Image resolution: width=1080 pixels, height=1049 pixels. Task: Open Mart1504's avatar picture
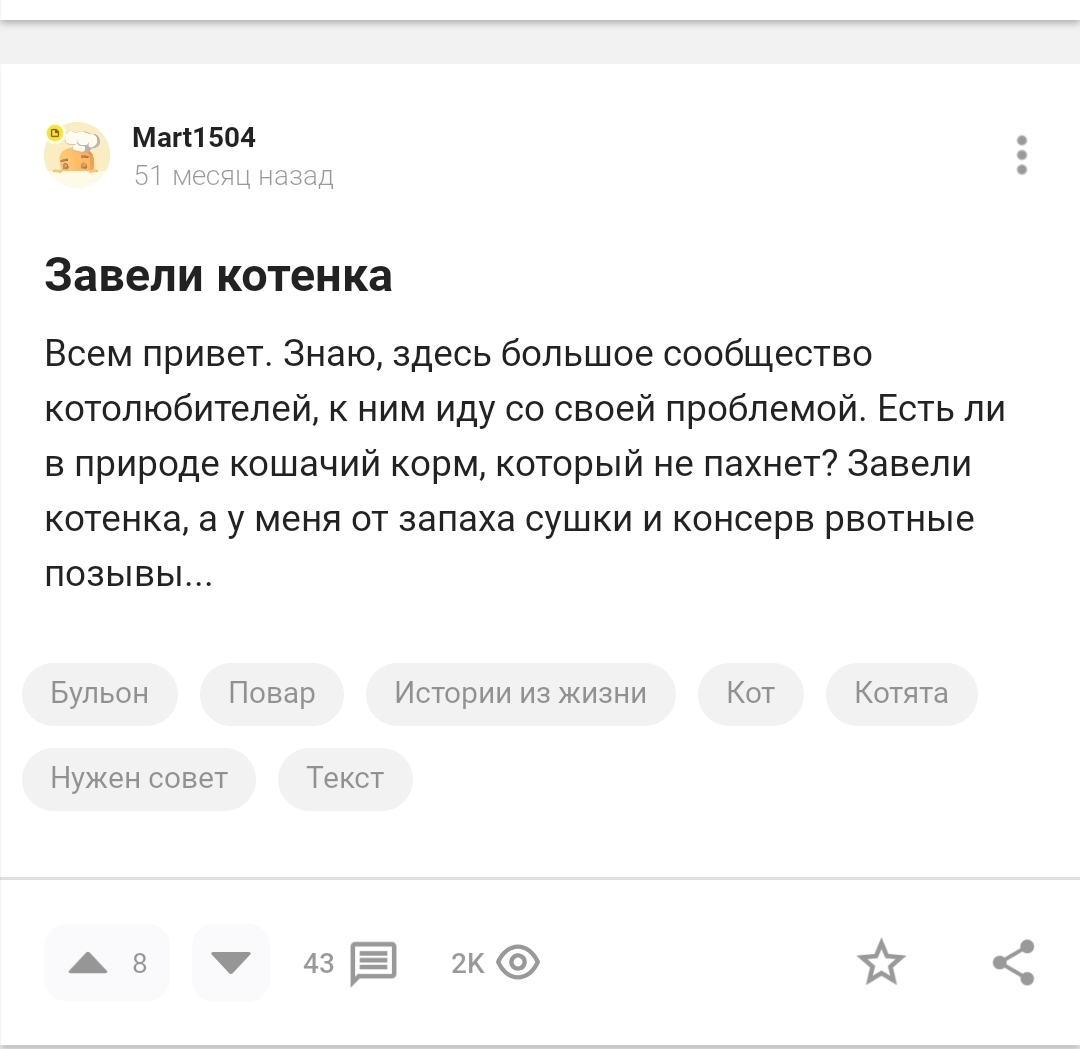pos(77,155)
